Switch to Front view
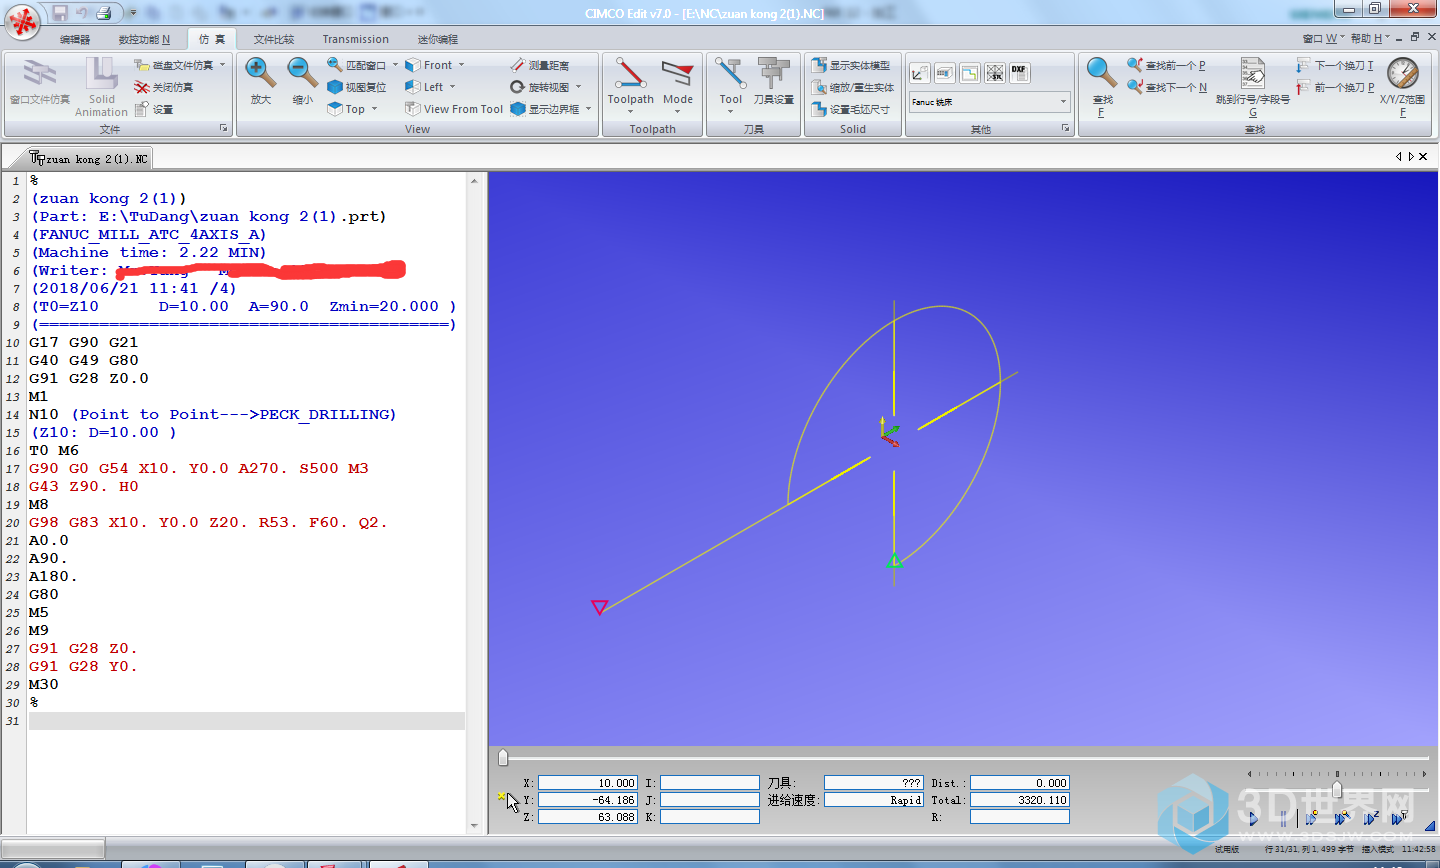This screenshot has width=1440, height=868. 429,65
